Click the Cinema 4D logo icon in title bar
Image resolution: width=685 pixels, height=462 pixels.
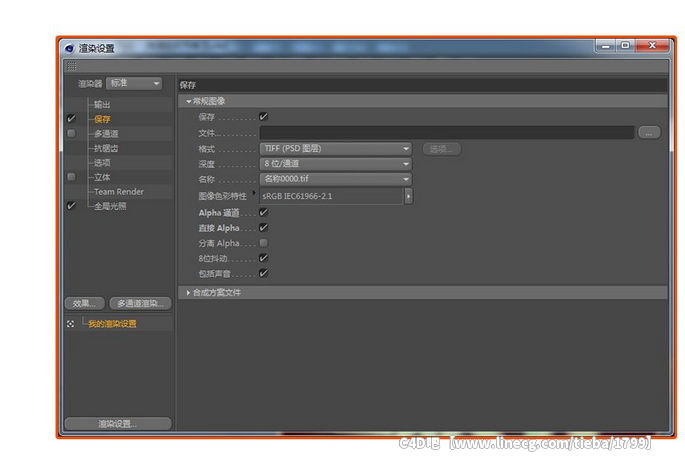click(x=69, y=48)
